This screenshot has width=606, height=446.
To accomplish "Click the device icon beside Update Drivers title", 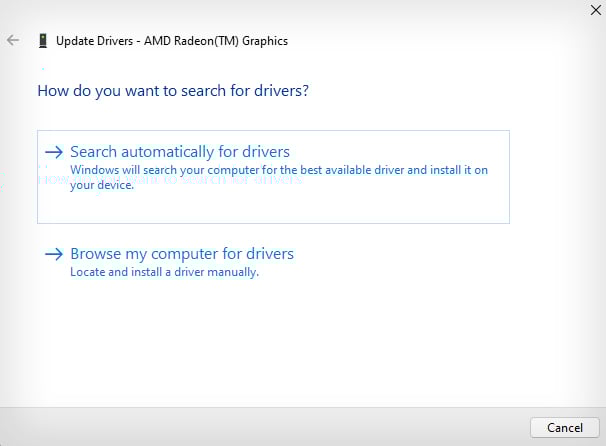I will [x=43, y=41].
